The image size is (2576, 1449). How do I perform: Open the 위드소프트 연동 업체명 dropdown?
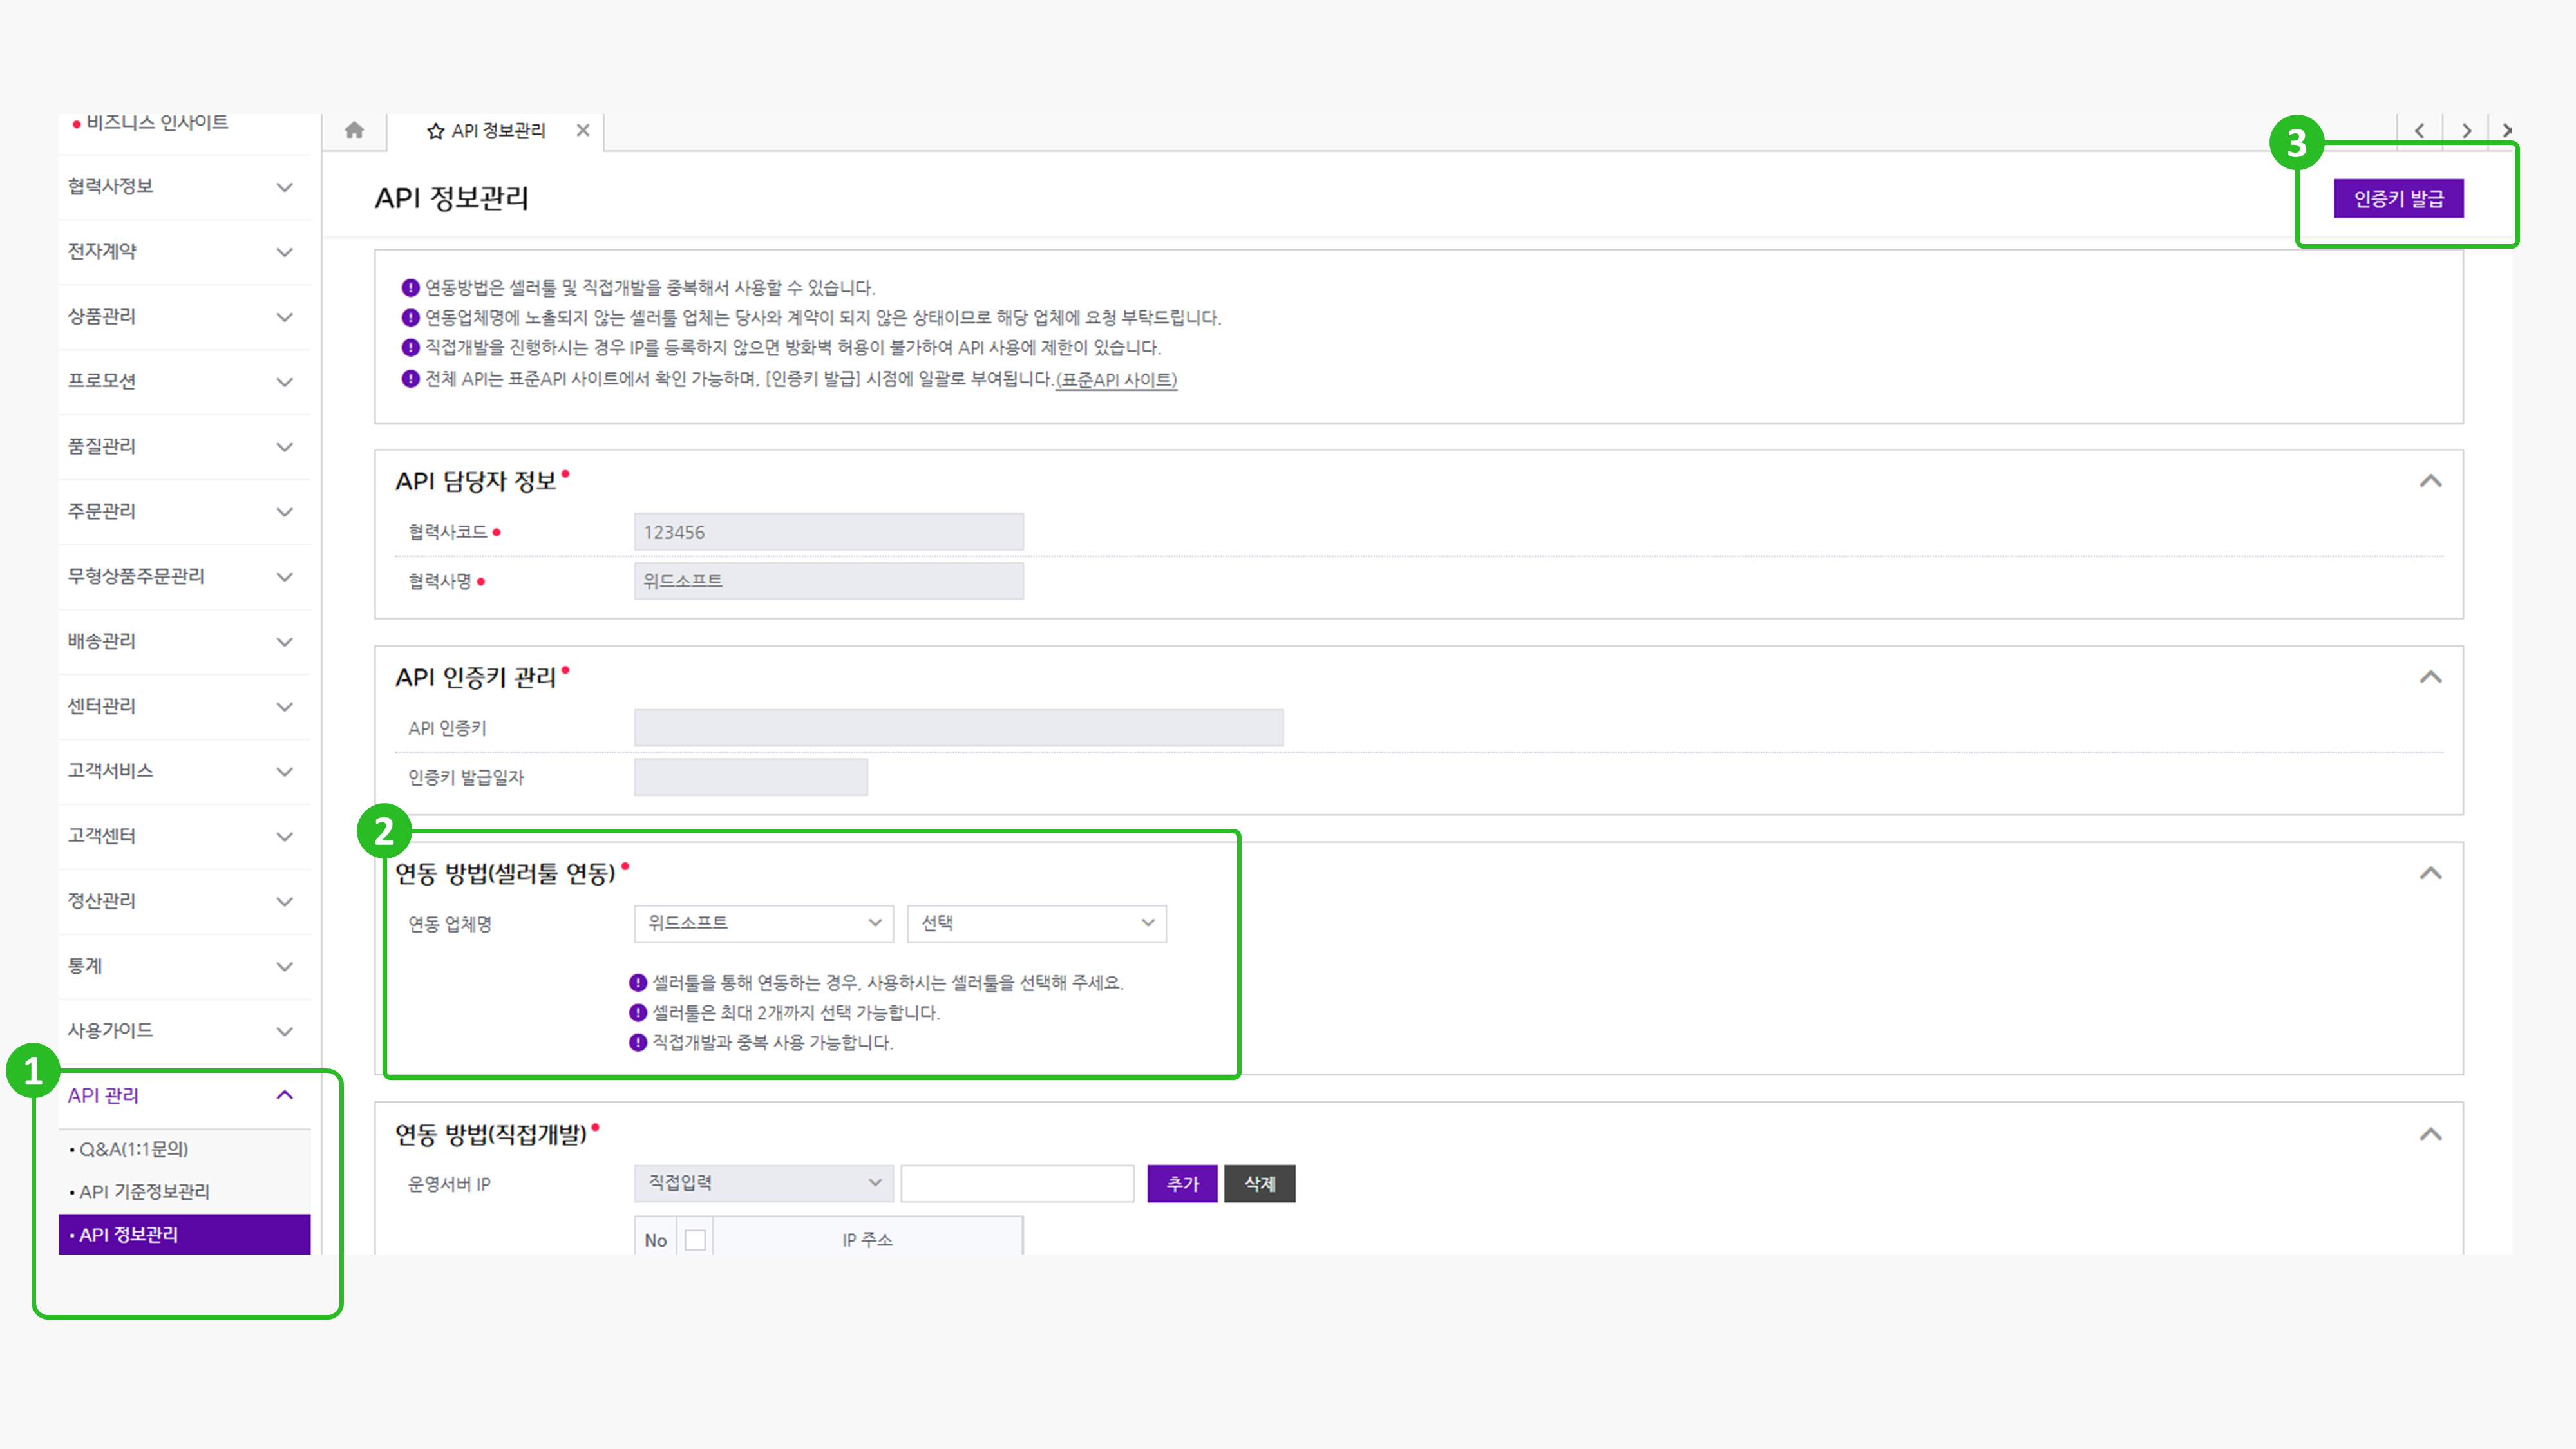[763, 923]
